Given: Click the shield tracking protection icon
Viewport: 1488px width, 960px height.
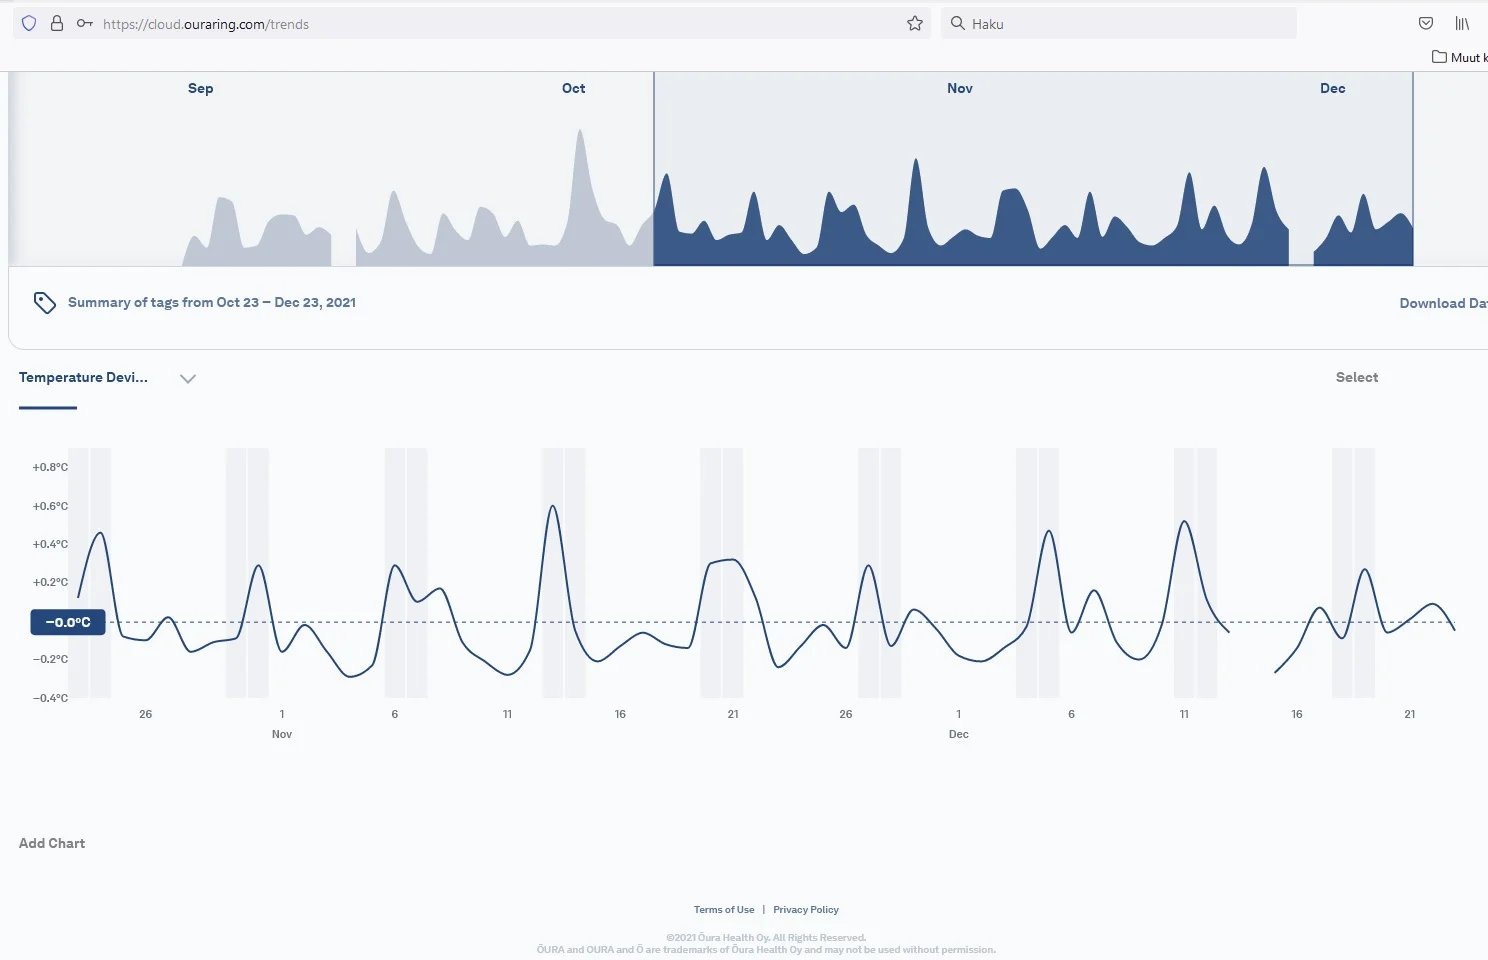Looking at the screenshot, I should (29, 23).
